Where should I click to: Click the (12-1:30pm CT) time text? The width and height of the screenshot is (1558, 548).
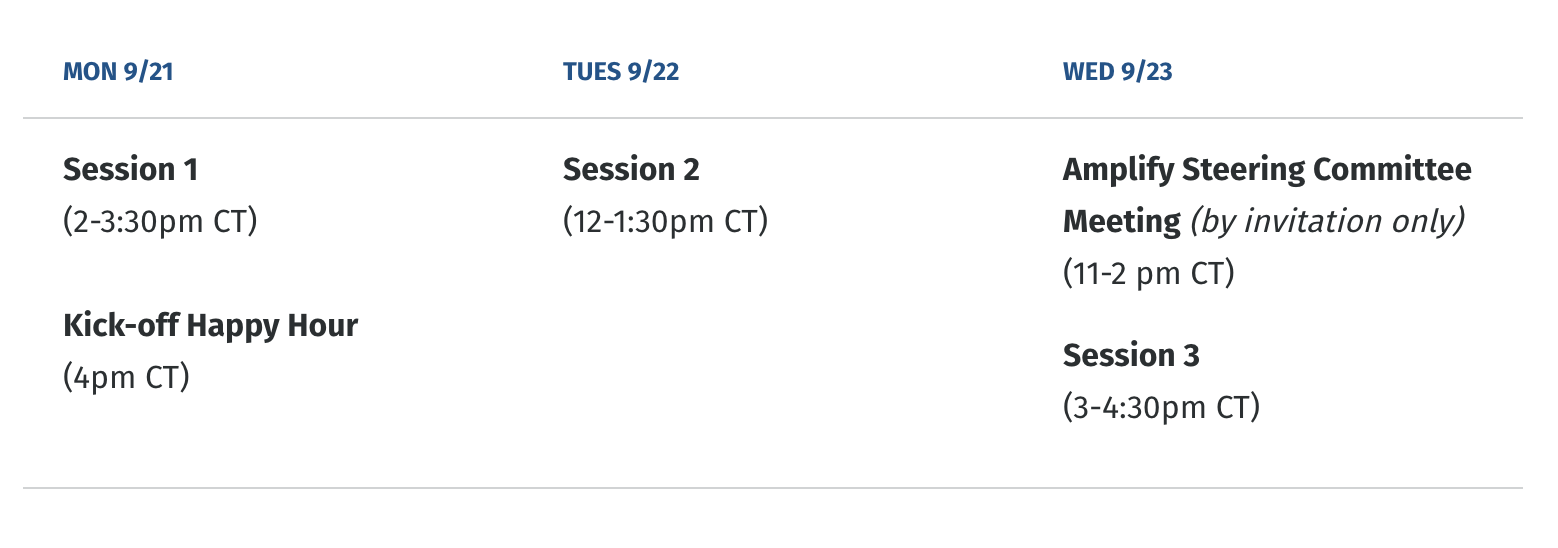(665, 221)
